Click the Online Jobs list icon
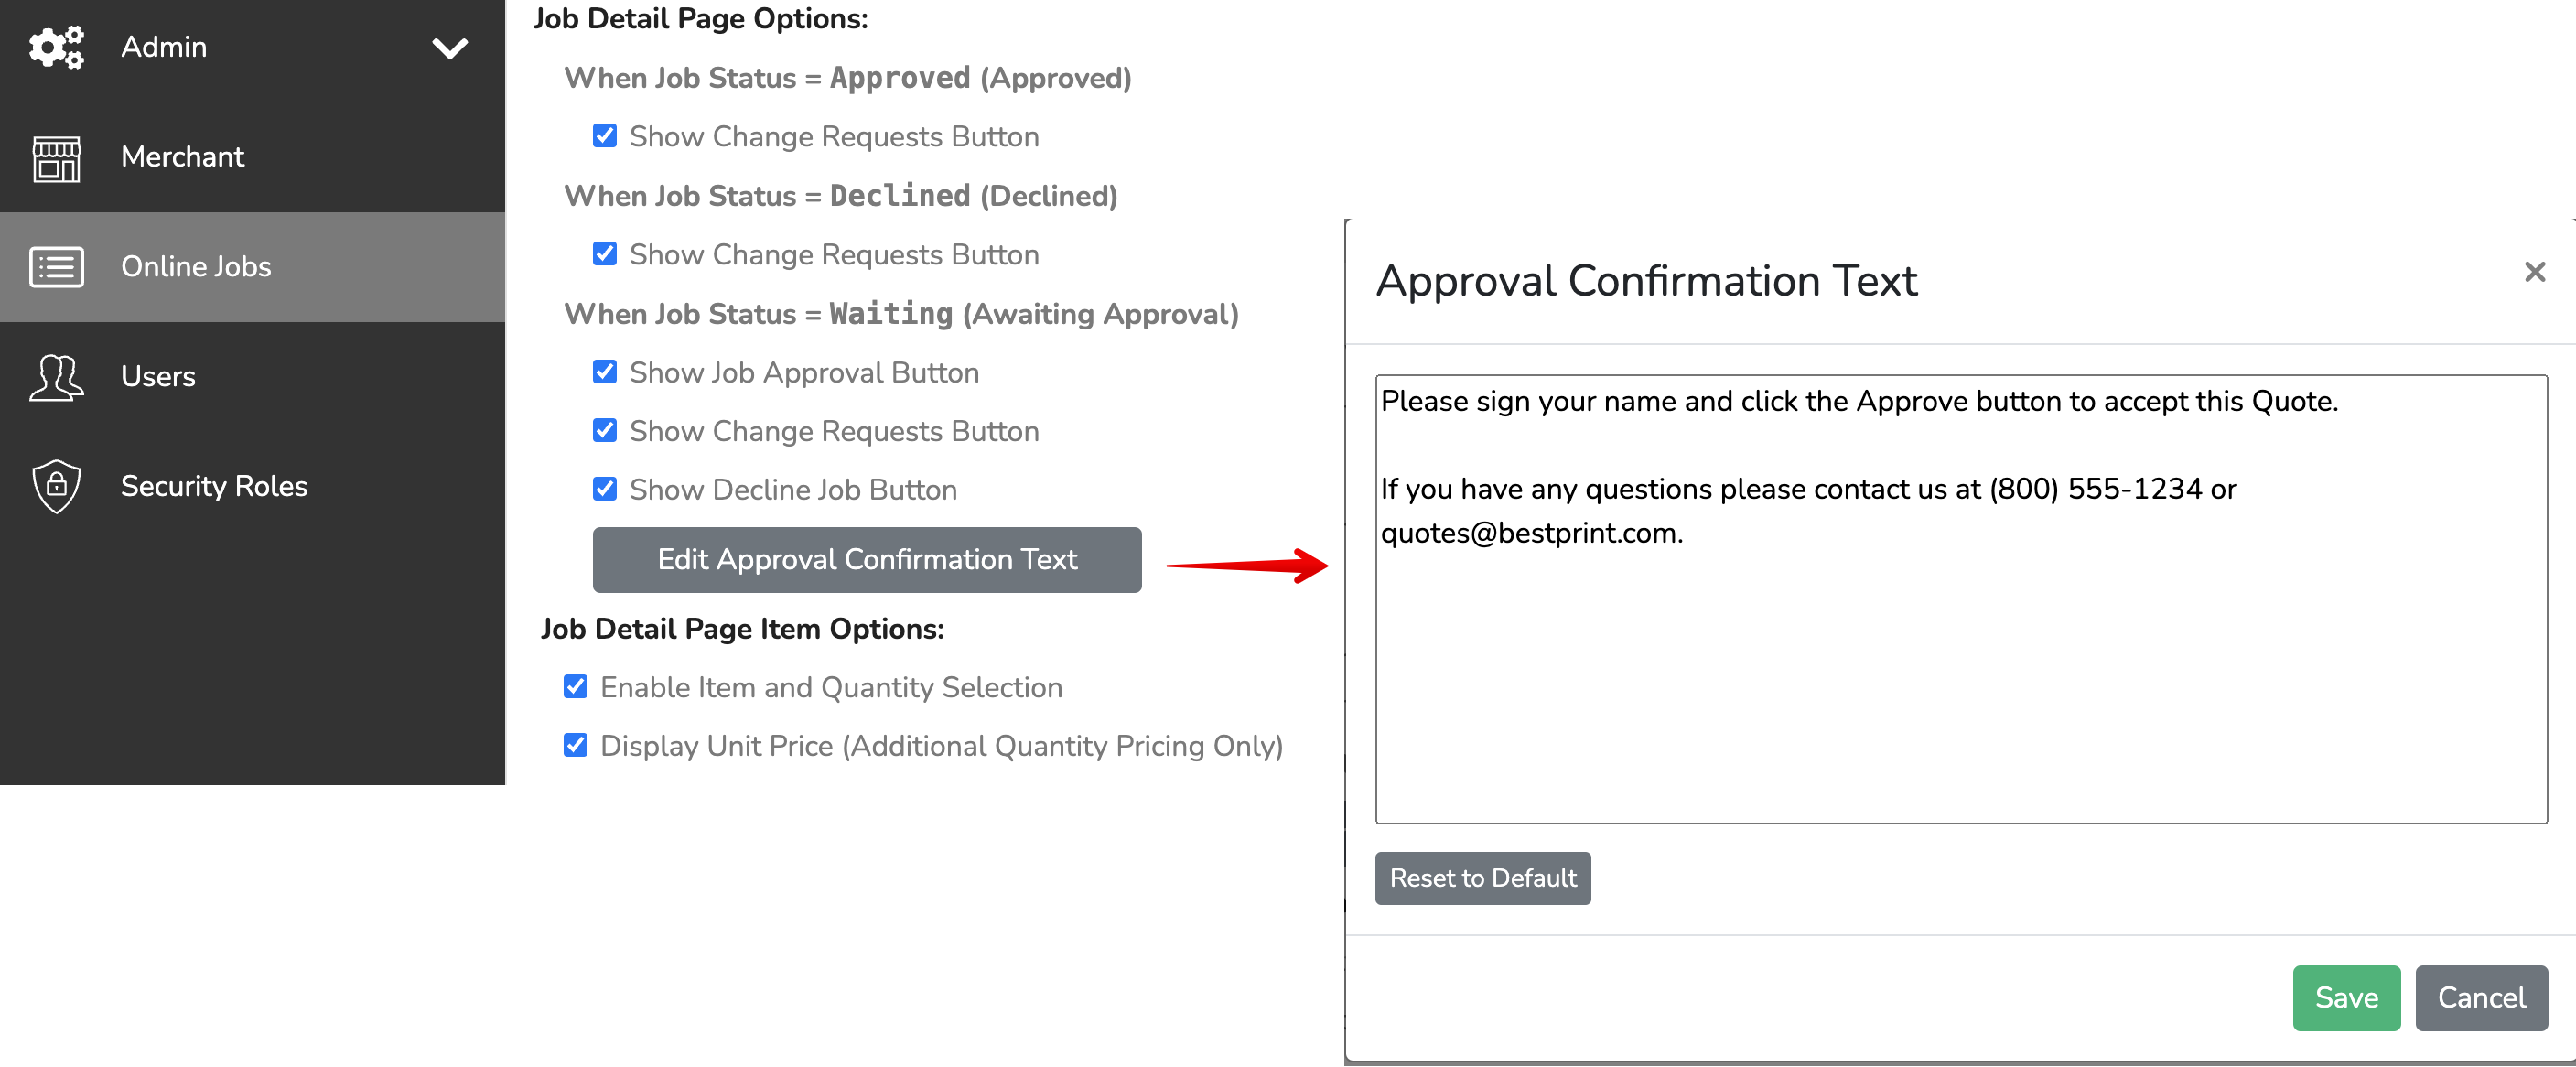Image resolution: width=2576 pixels, height=1067 pixels. (56, 267)
